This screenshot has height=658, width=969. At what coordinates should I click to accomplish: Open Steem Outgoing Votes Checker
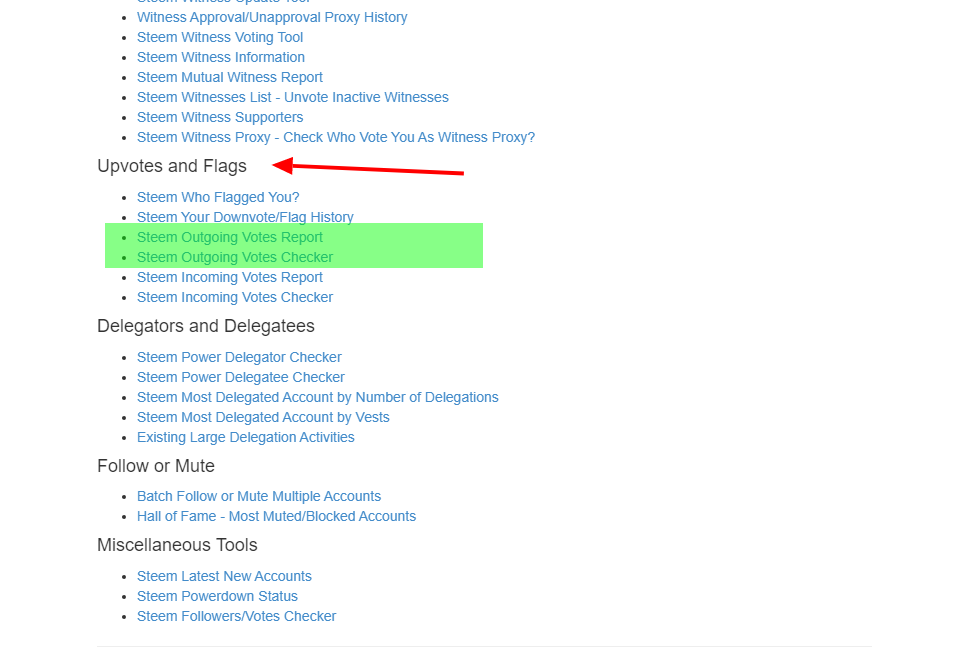coord(235,257)
